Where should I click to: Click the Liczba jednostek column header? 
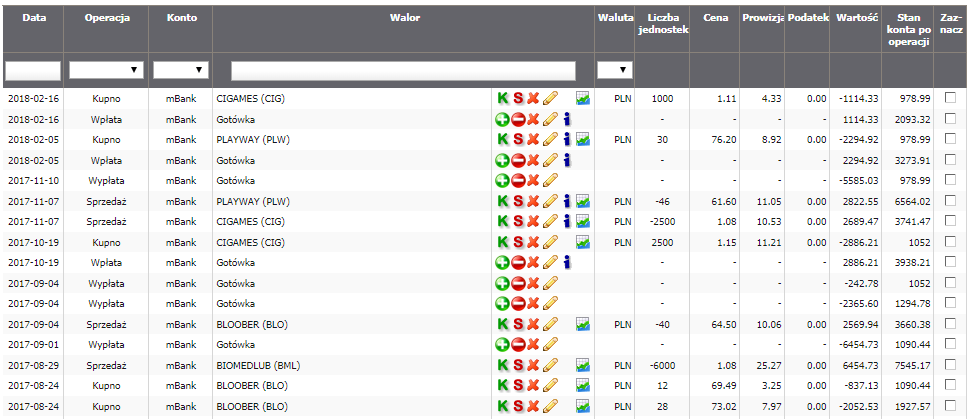(x=663, y=24)
